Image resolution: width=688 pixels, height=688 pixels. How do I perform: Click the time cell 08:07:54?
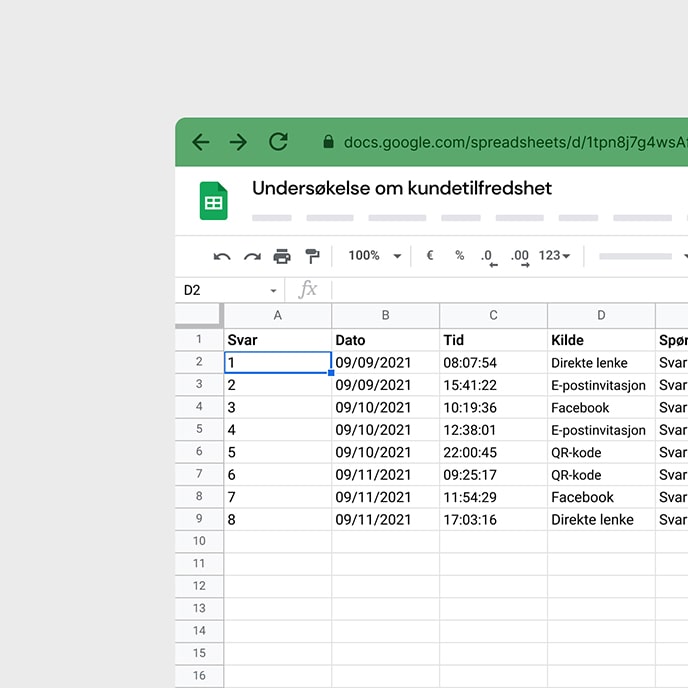[x=494, y=362]
